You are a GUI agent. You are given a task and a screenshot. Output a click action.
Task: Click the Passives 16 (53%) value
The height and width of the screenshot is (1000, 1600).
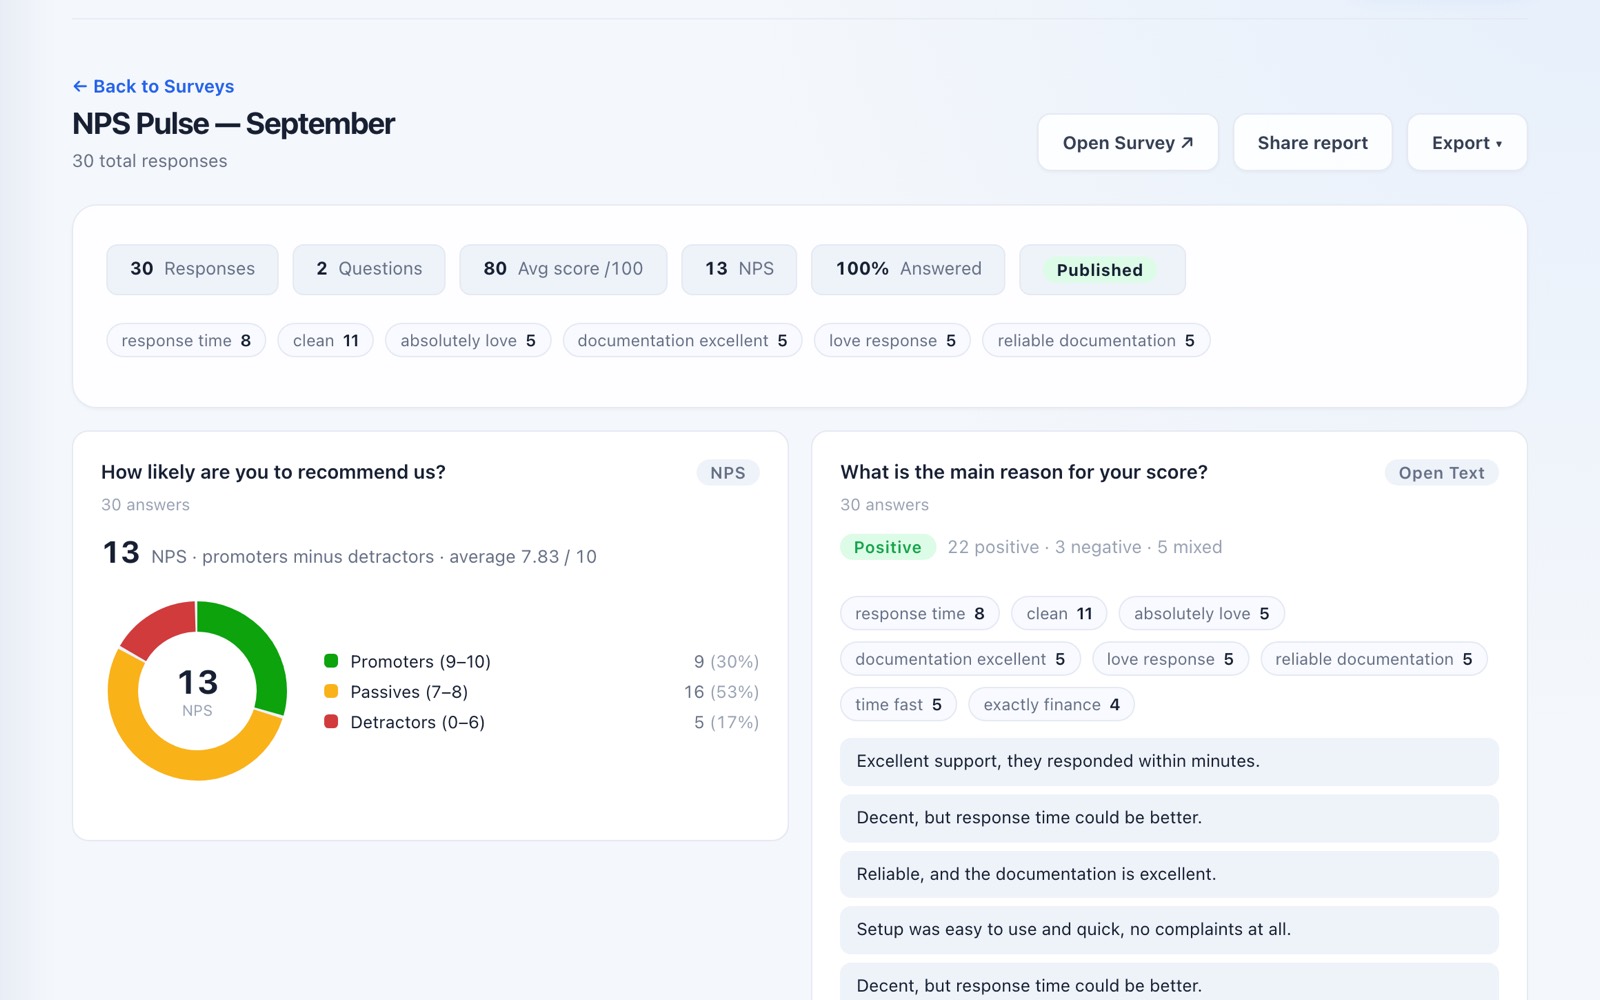coord(721,692)
